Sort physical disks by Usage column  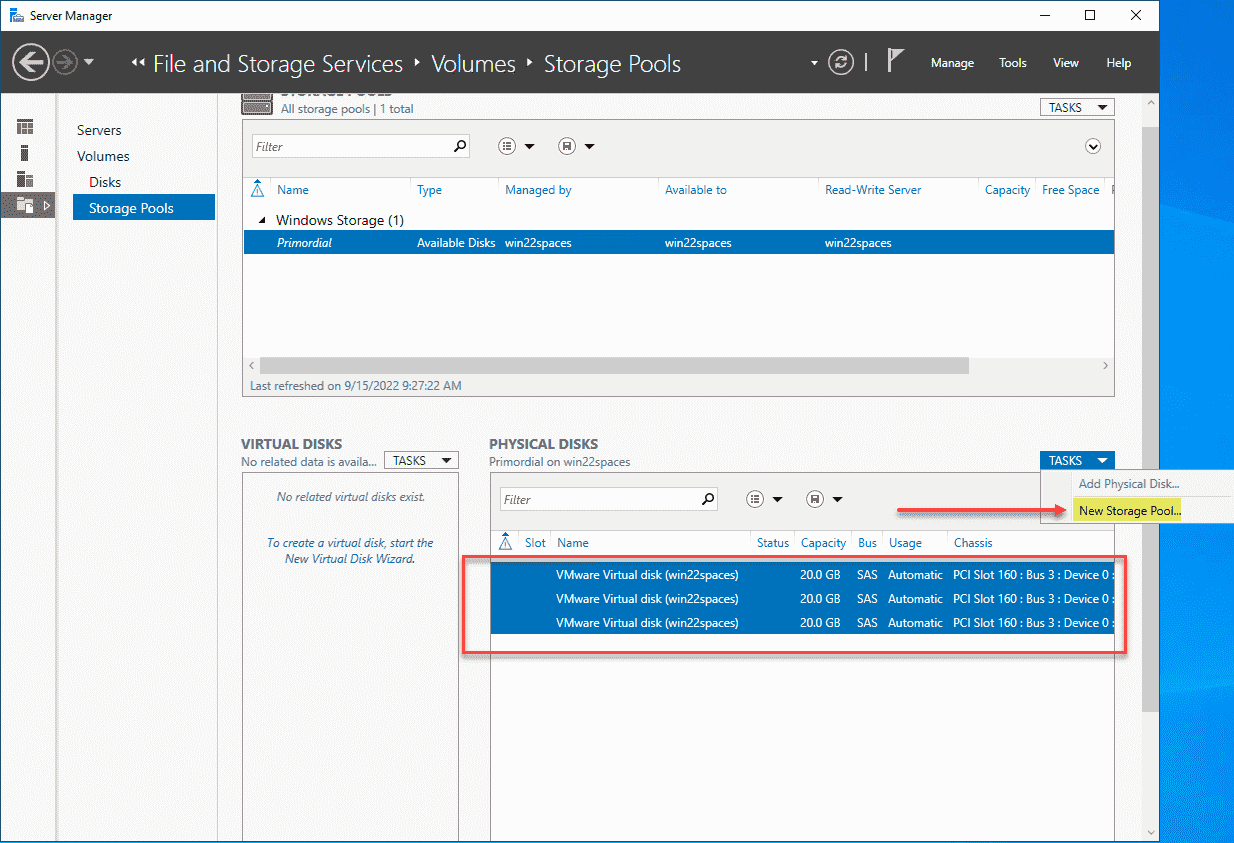[x=905, y=543]
